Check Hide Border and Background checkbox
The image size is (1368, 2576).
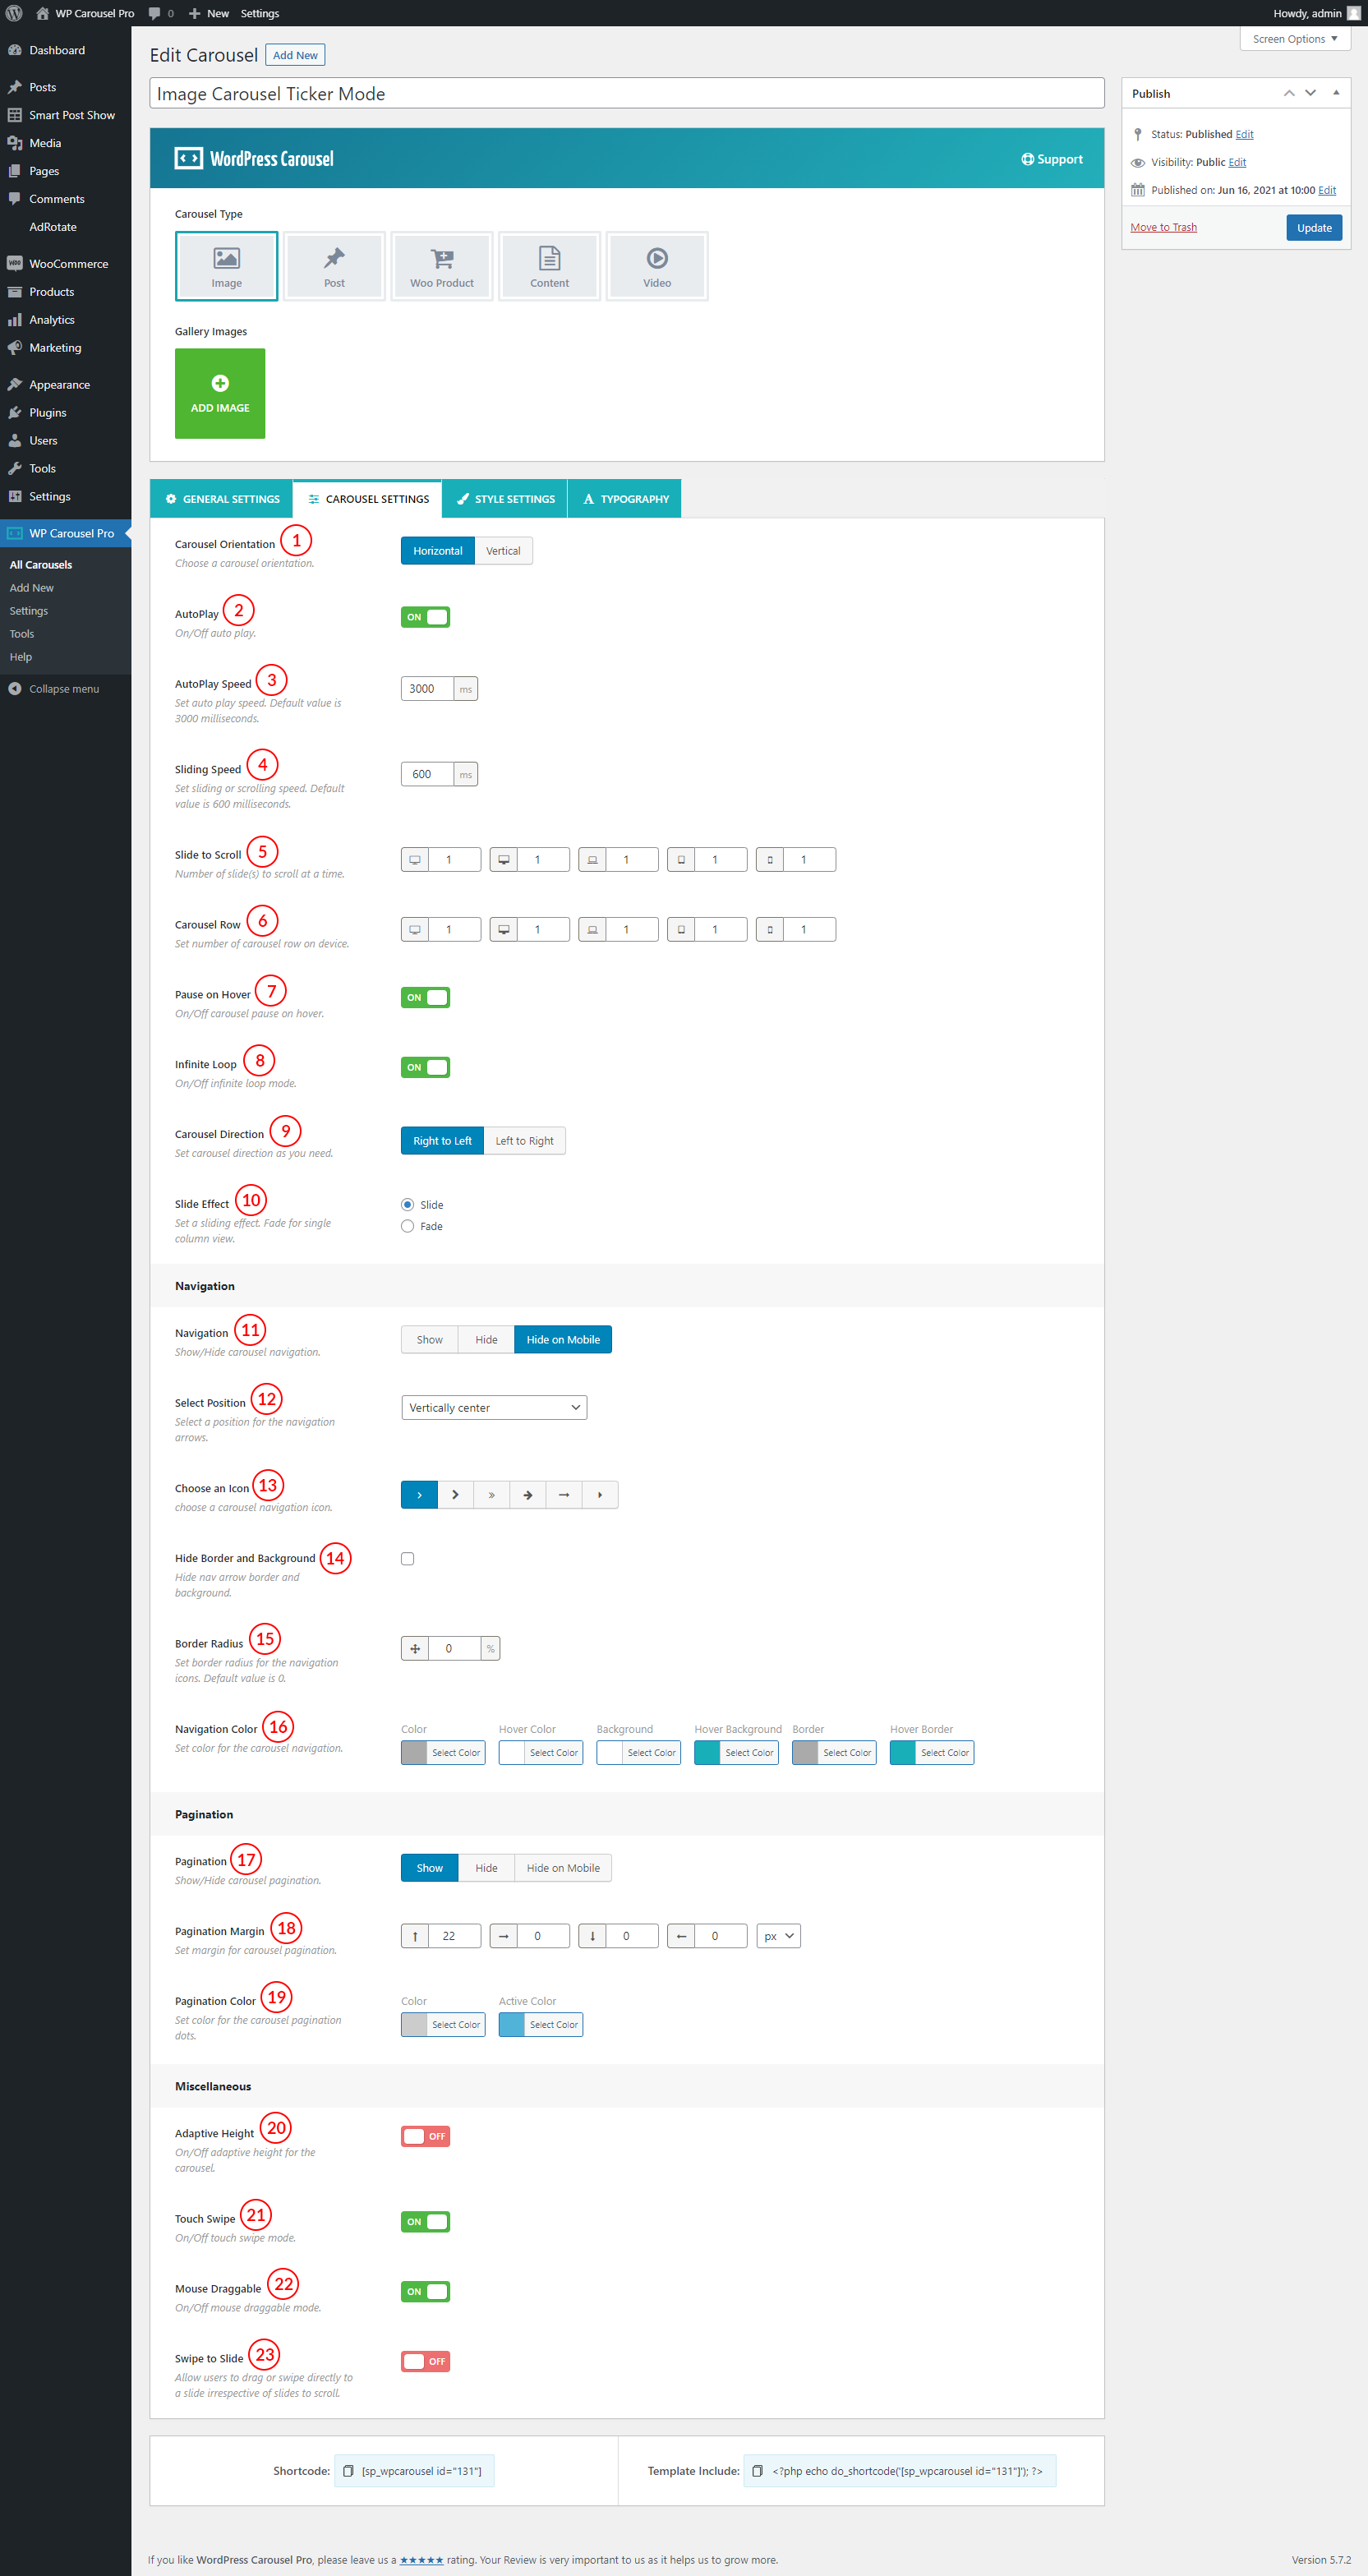click(407, 1559)
